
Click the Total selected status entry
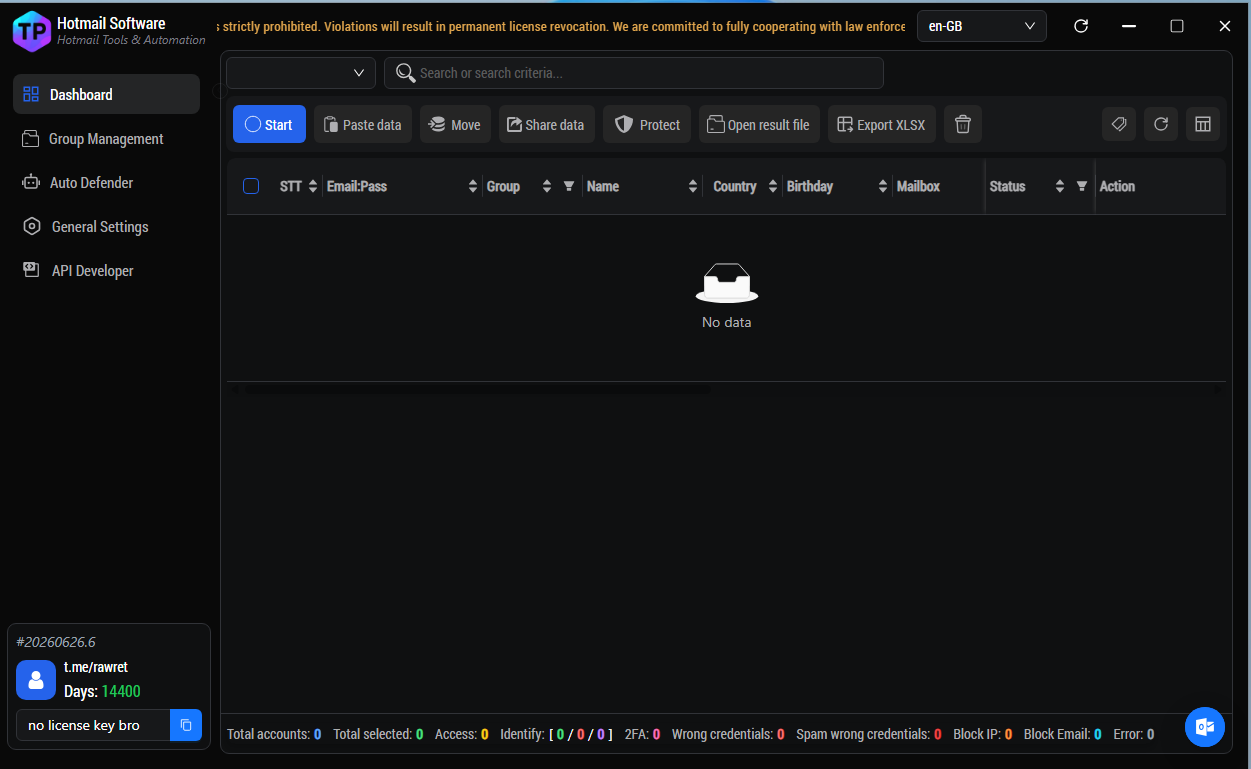coord(378,734)
